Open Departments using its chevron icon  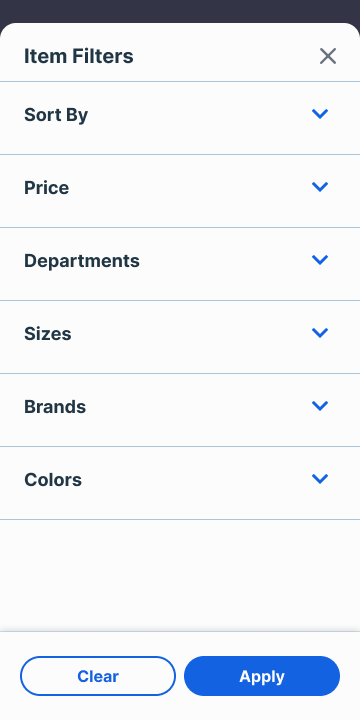320,260
